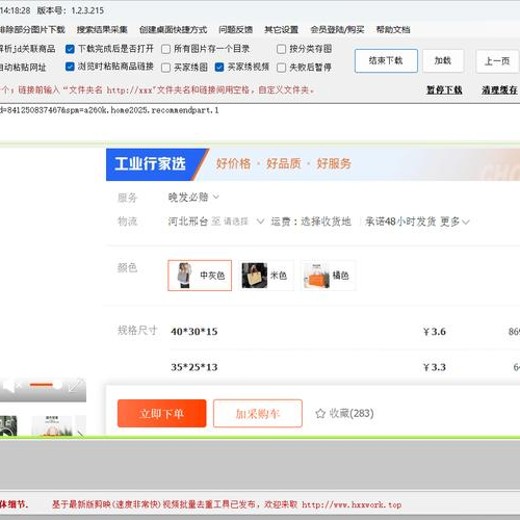Enable 买家秀图 checkbox
Screen dimensions: 520x520
166,68
